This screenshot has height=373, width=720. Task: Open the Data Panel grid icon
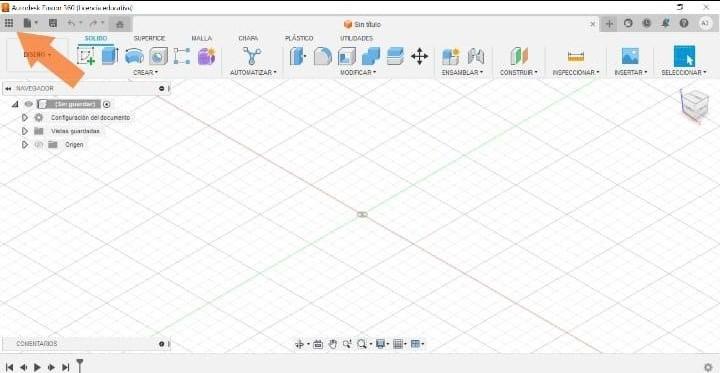[x=8, y=23]
